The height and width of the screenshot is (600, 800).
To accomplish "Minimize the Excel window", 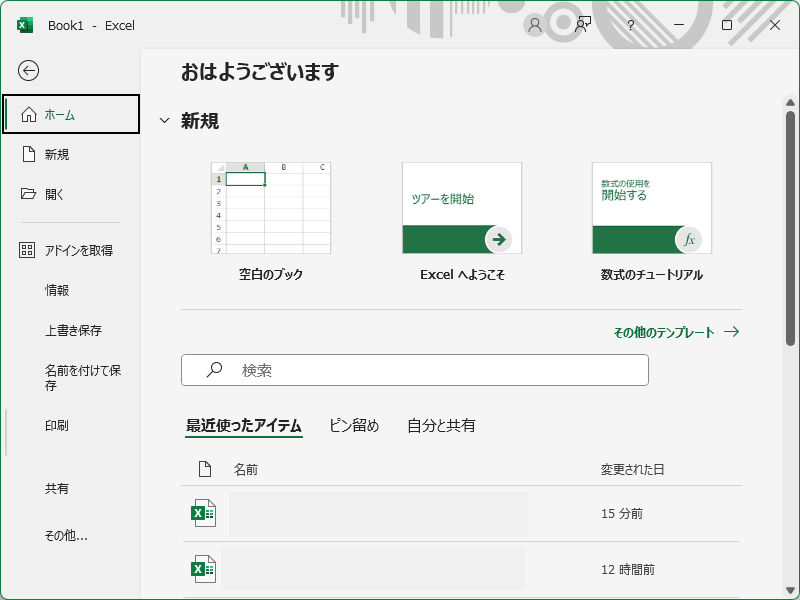I will (679, 25).
